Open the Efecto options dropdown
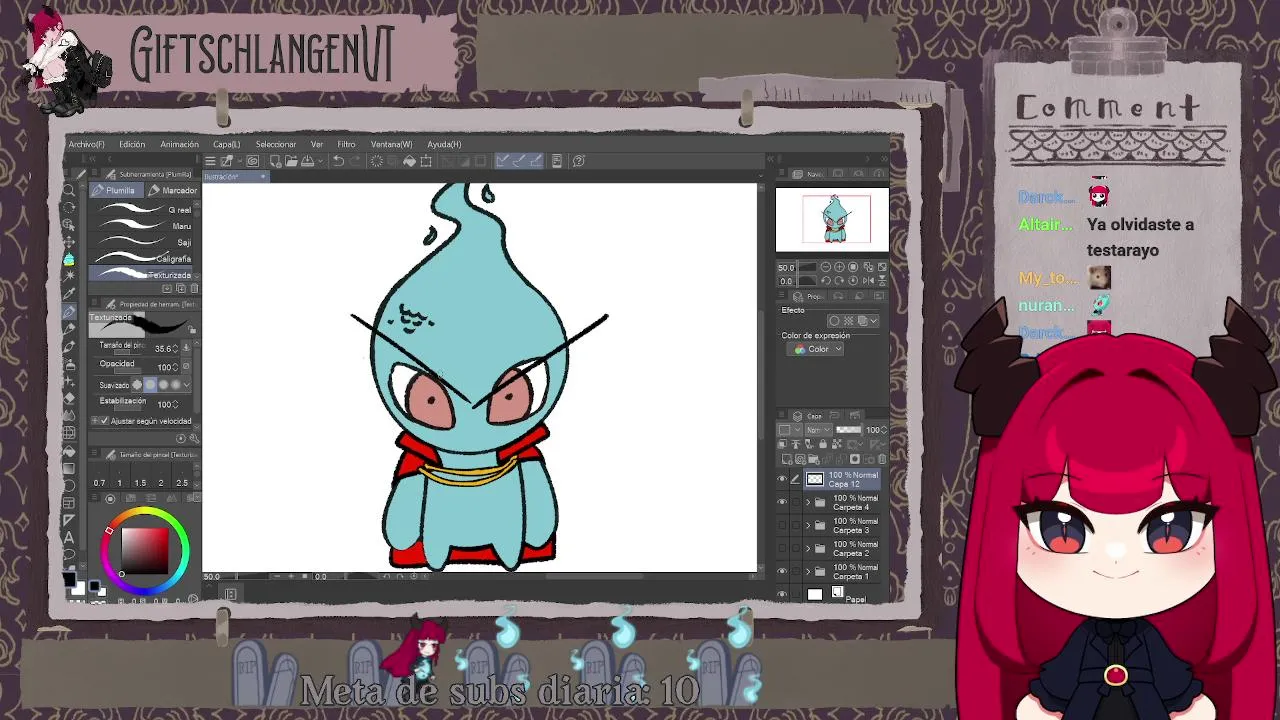 (x=874, y=321)
